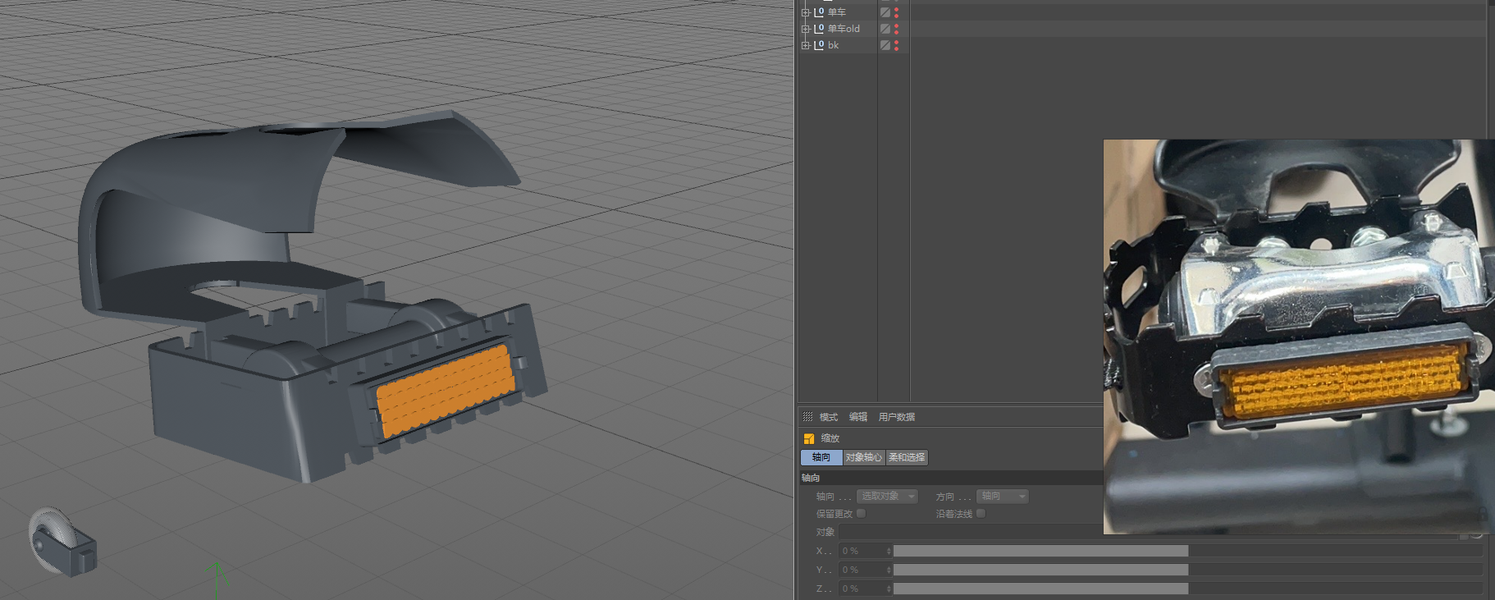This screenshot has width=1495, height=600.
Task: Click the Z value stepper arrows
Action: [889, 589]
